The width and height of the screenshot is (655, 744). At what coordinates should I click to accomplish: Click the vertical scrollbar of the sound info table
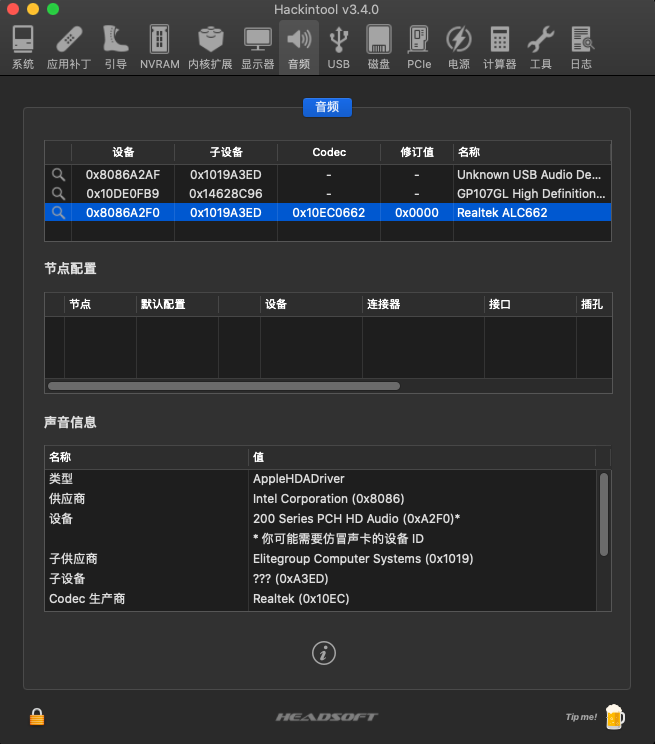click(604, 514)
